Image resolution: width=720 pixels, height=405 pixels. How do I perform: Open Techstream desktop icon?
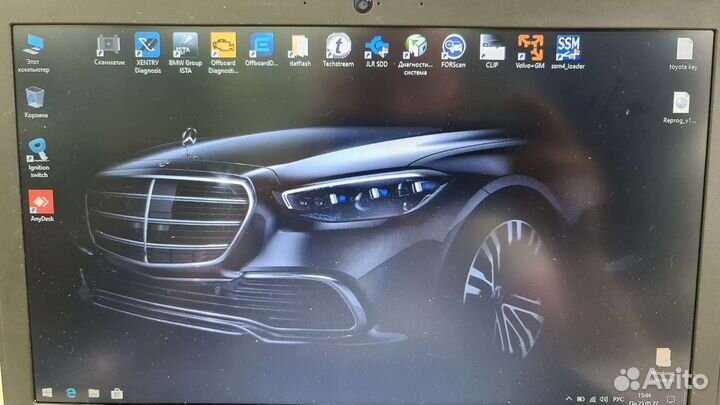pos(338,47)
